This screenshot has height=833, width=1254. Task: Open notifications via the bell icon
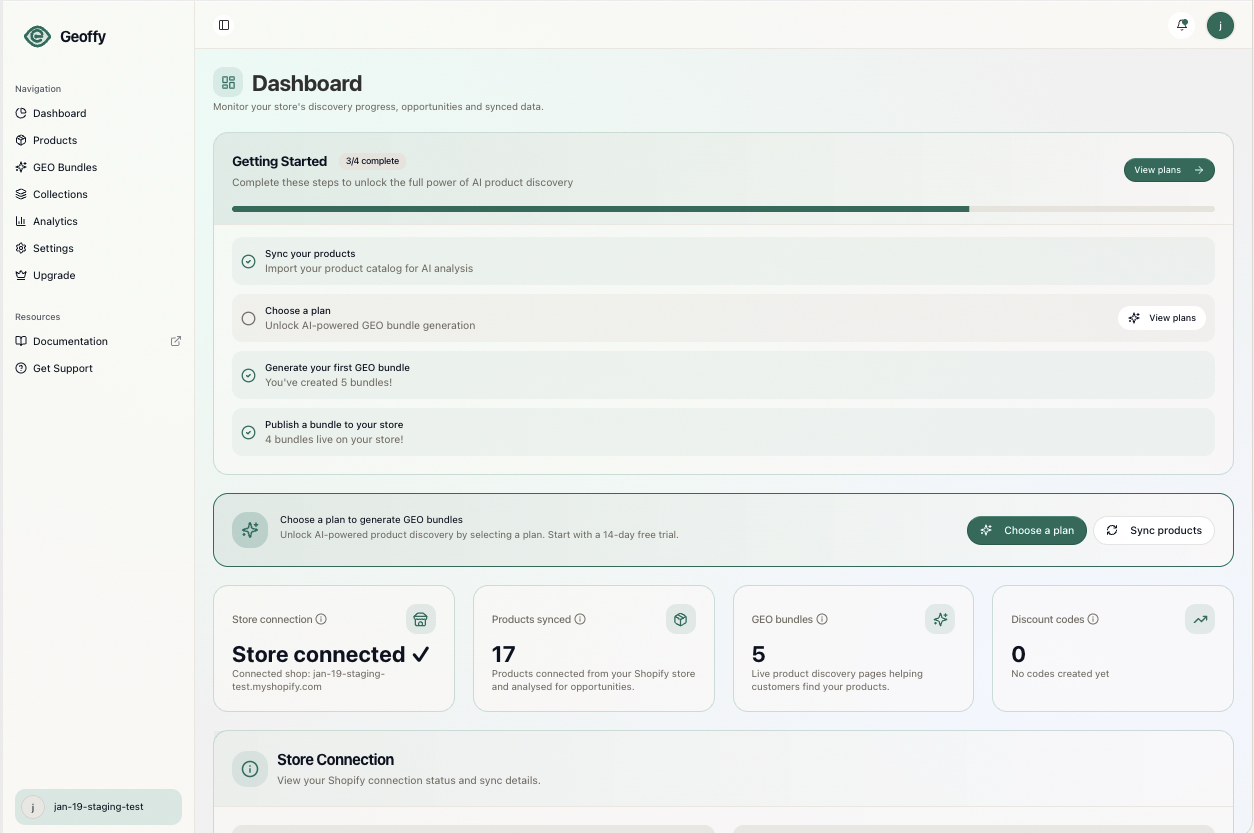click(x=1182, y=25)
